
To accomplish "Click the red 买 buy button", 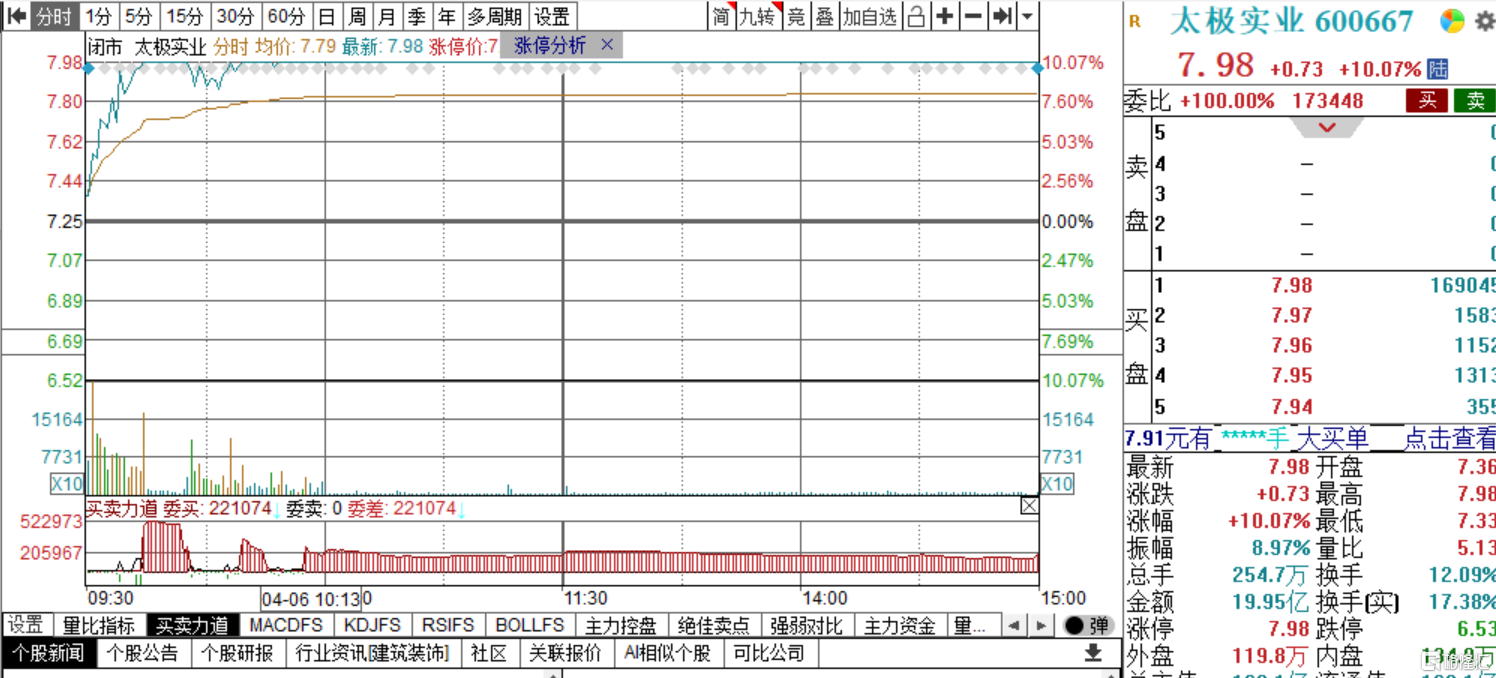I will coord(1427,100).
